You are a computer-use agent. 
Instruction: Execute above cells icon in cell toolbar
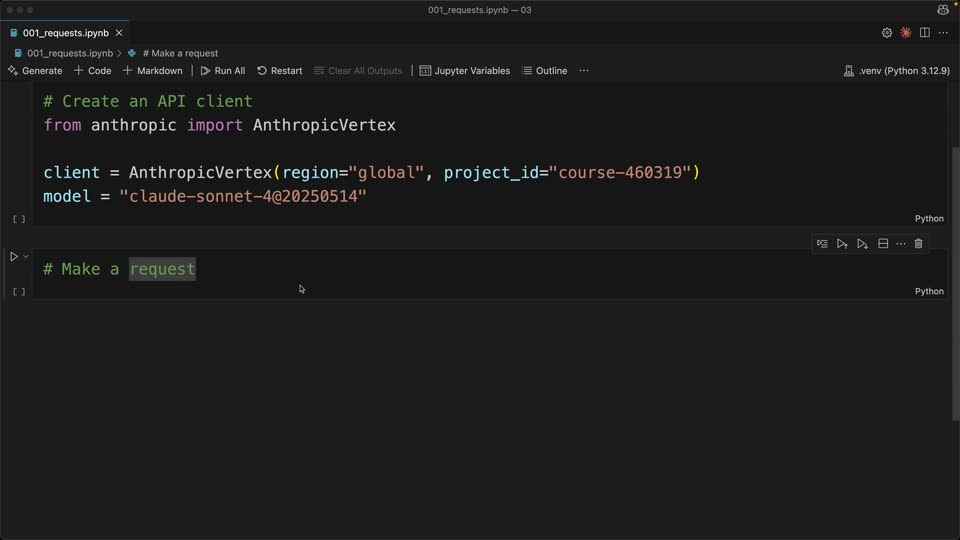click(842, 244)
